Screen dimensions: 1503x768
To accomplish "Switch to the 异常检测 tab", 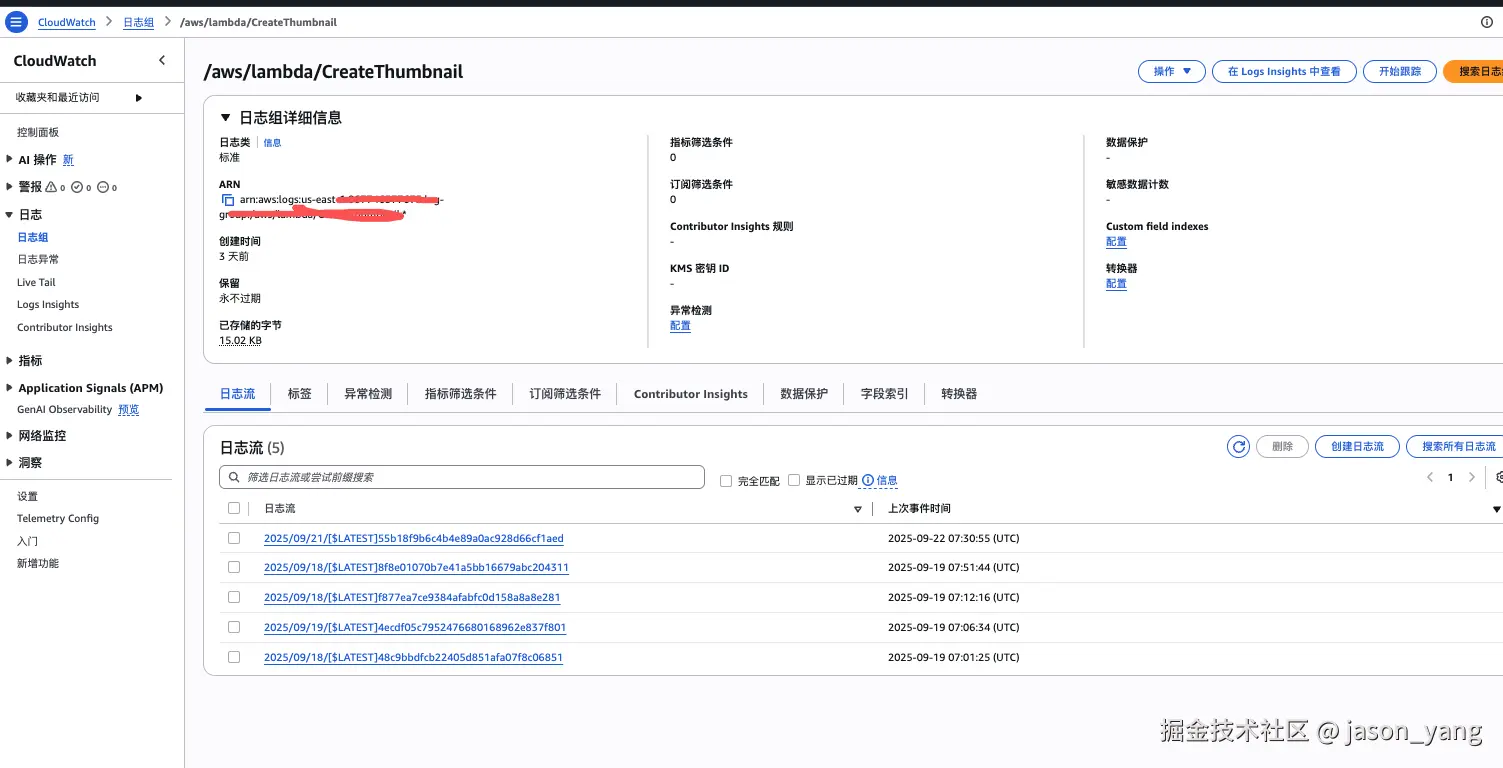I will tap(368, 394).
